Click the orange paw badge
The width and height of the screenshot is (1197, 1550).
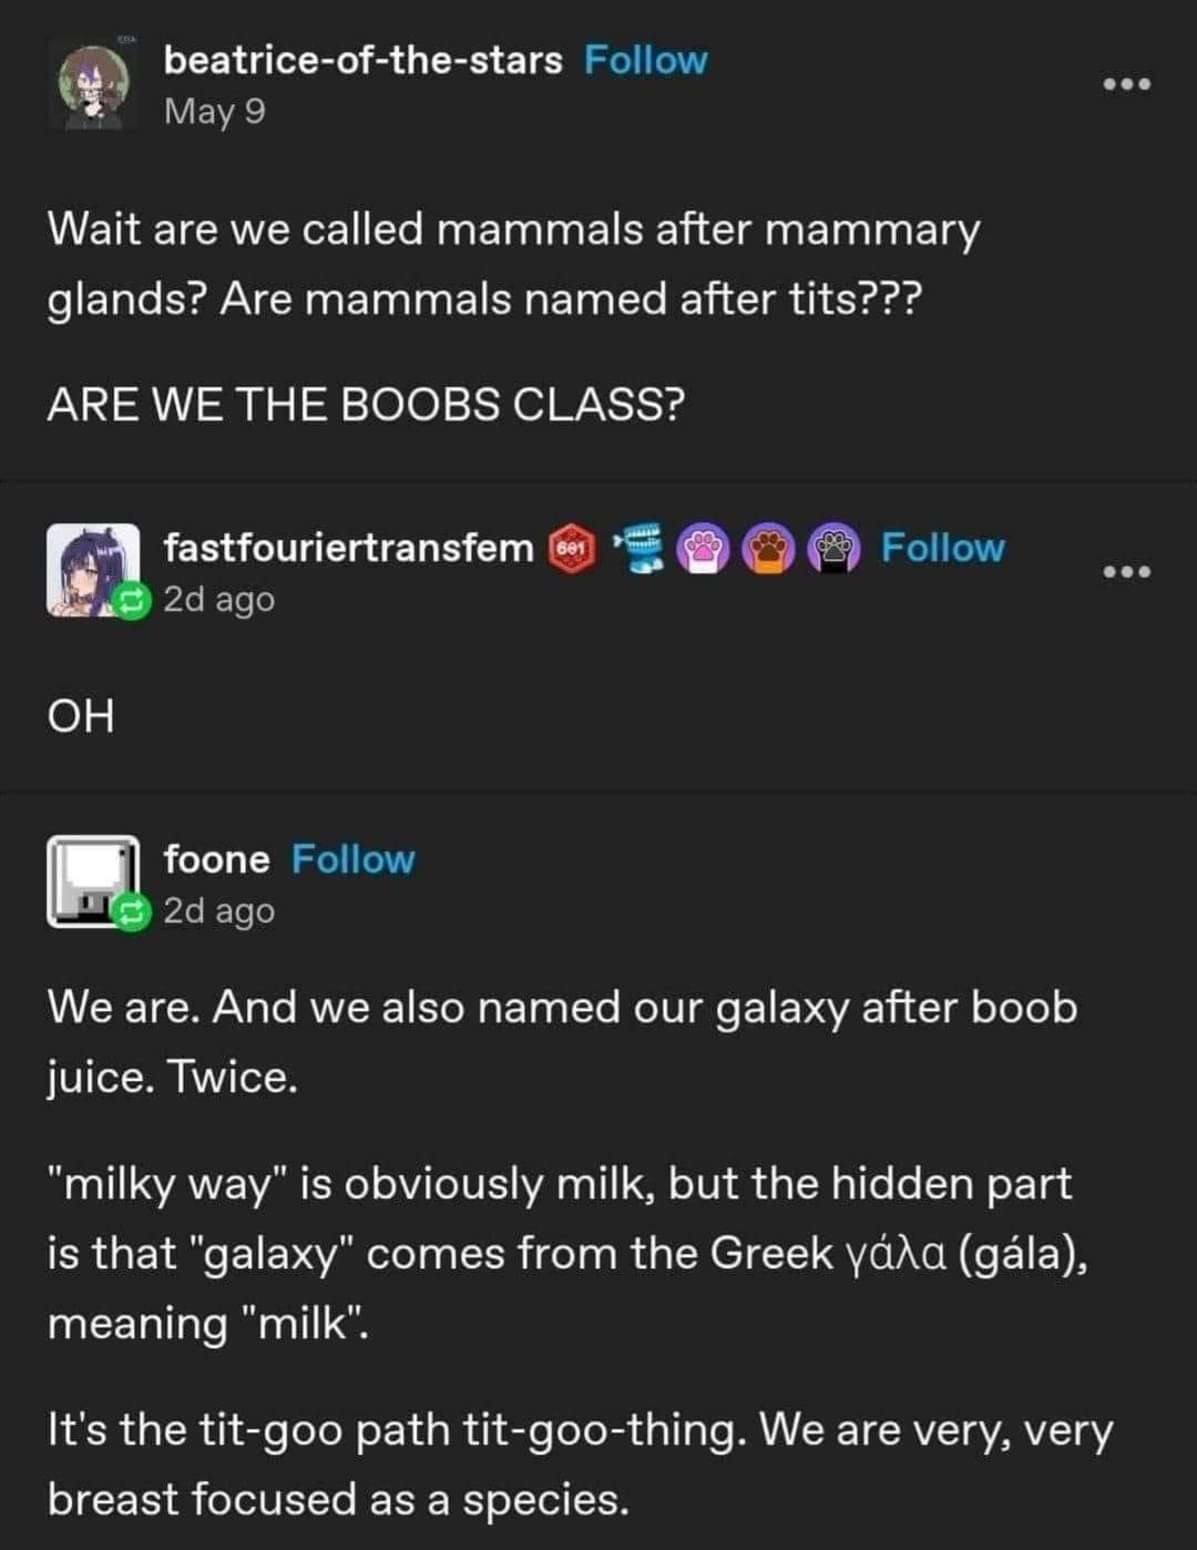click(x=770, y=548)
